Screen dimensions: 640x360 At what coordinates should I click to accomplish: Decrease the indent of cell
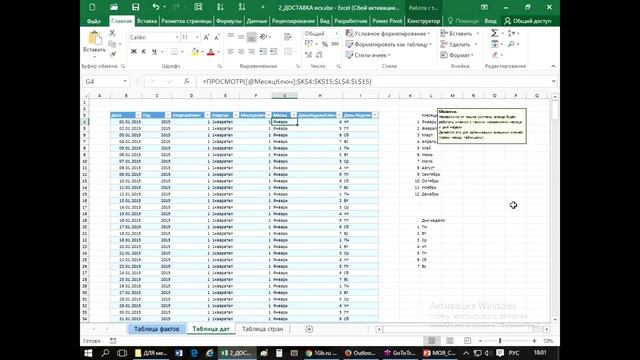click(x=263, y=51)
